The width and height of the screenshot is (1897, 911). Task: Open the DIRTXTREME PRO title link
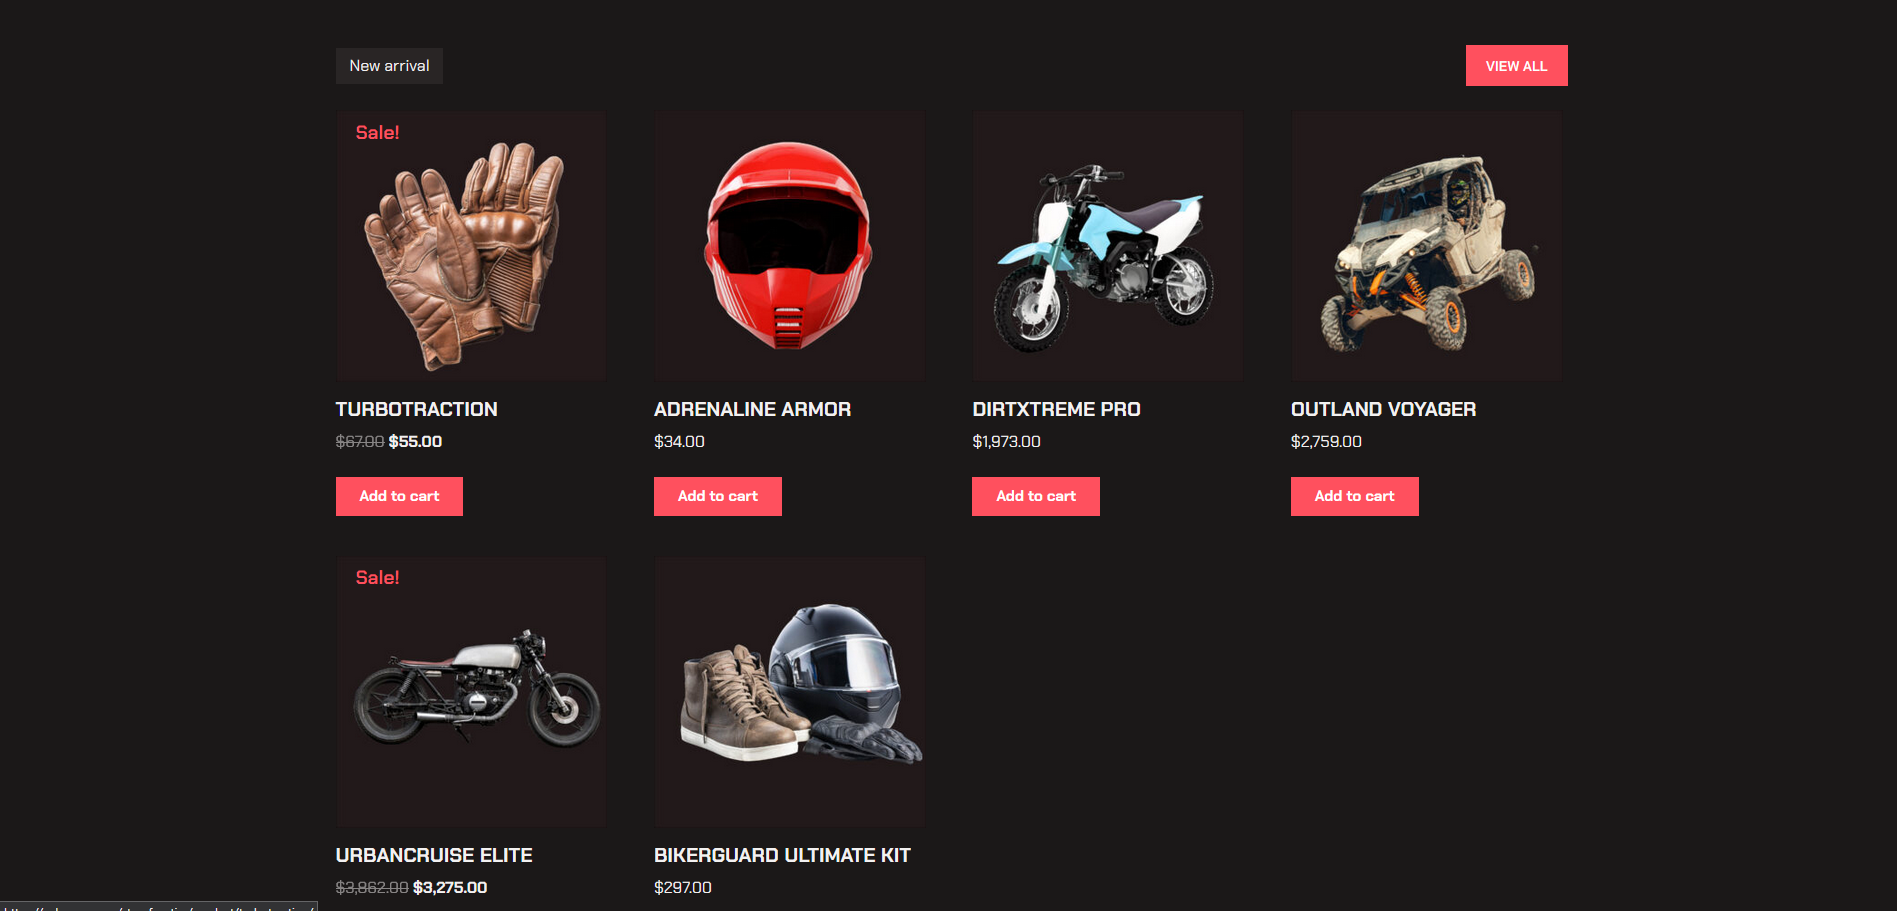point(1056,409)
